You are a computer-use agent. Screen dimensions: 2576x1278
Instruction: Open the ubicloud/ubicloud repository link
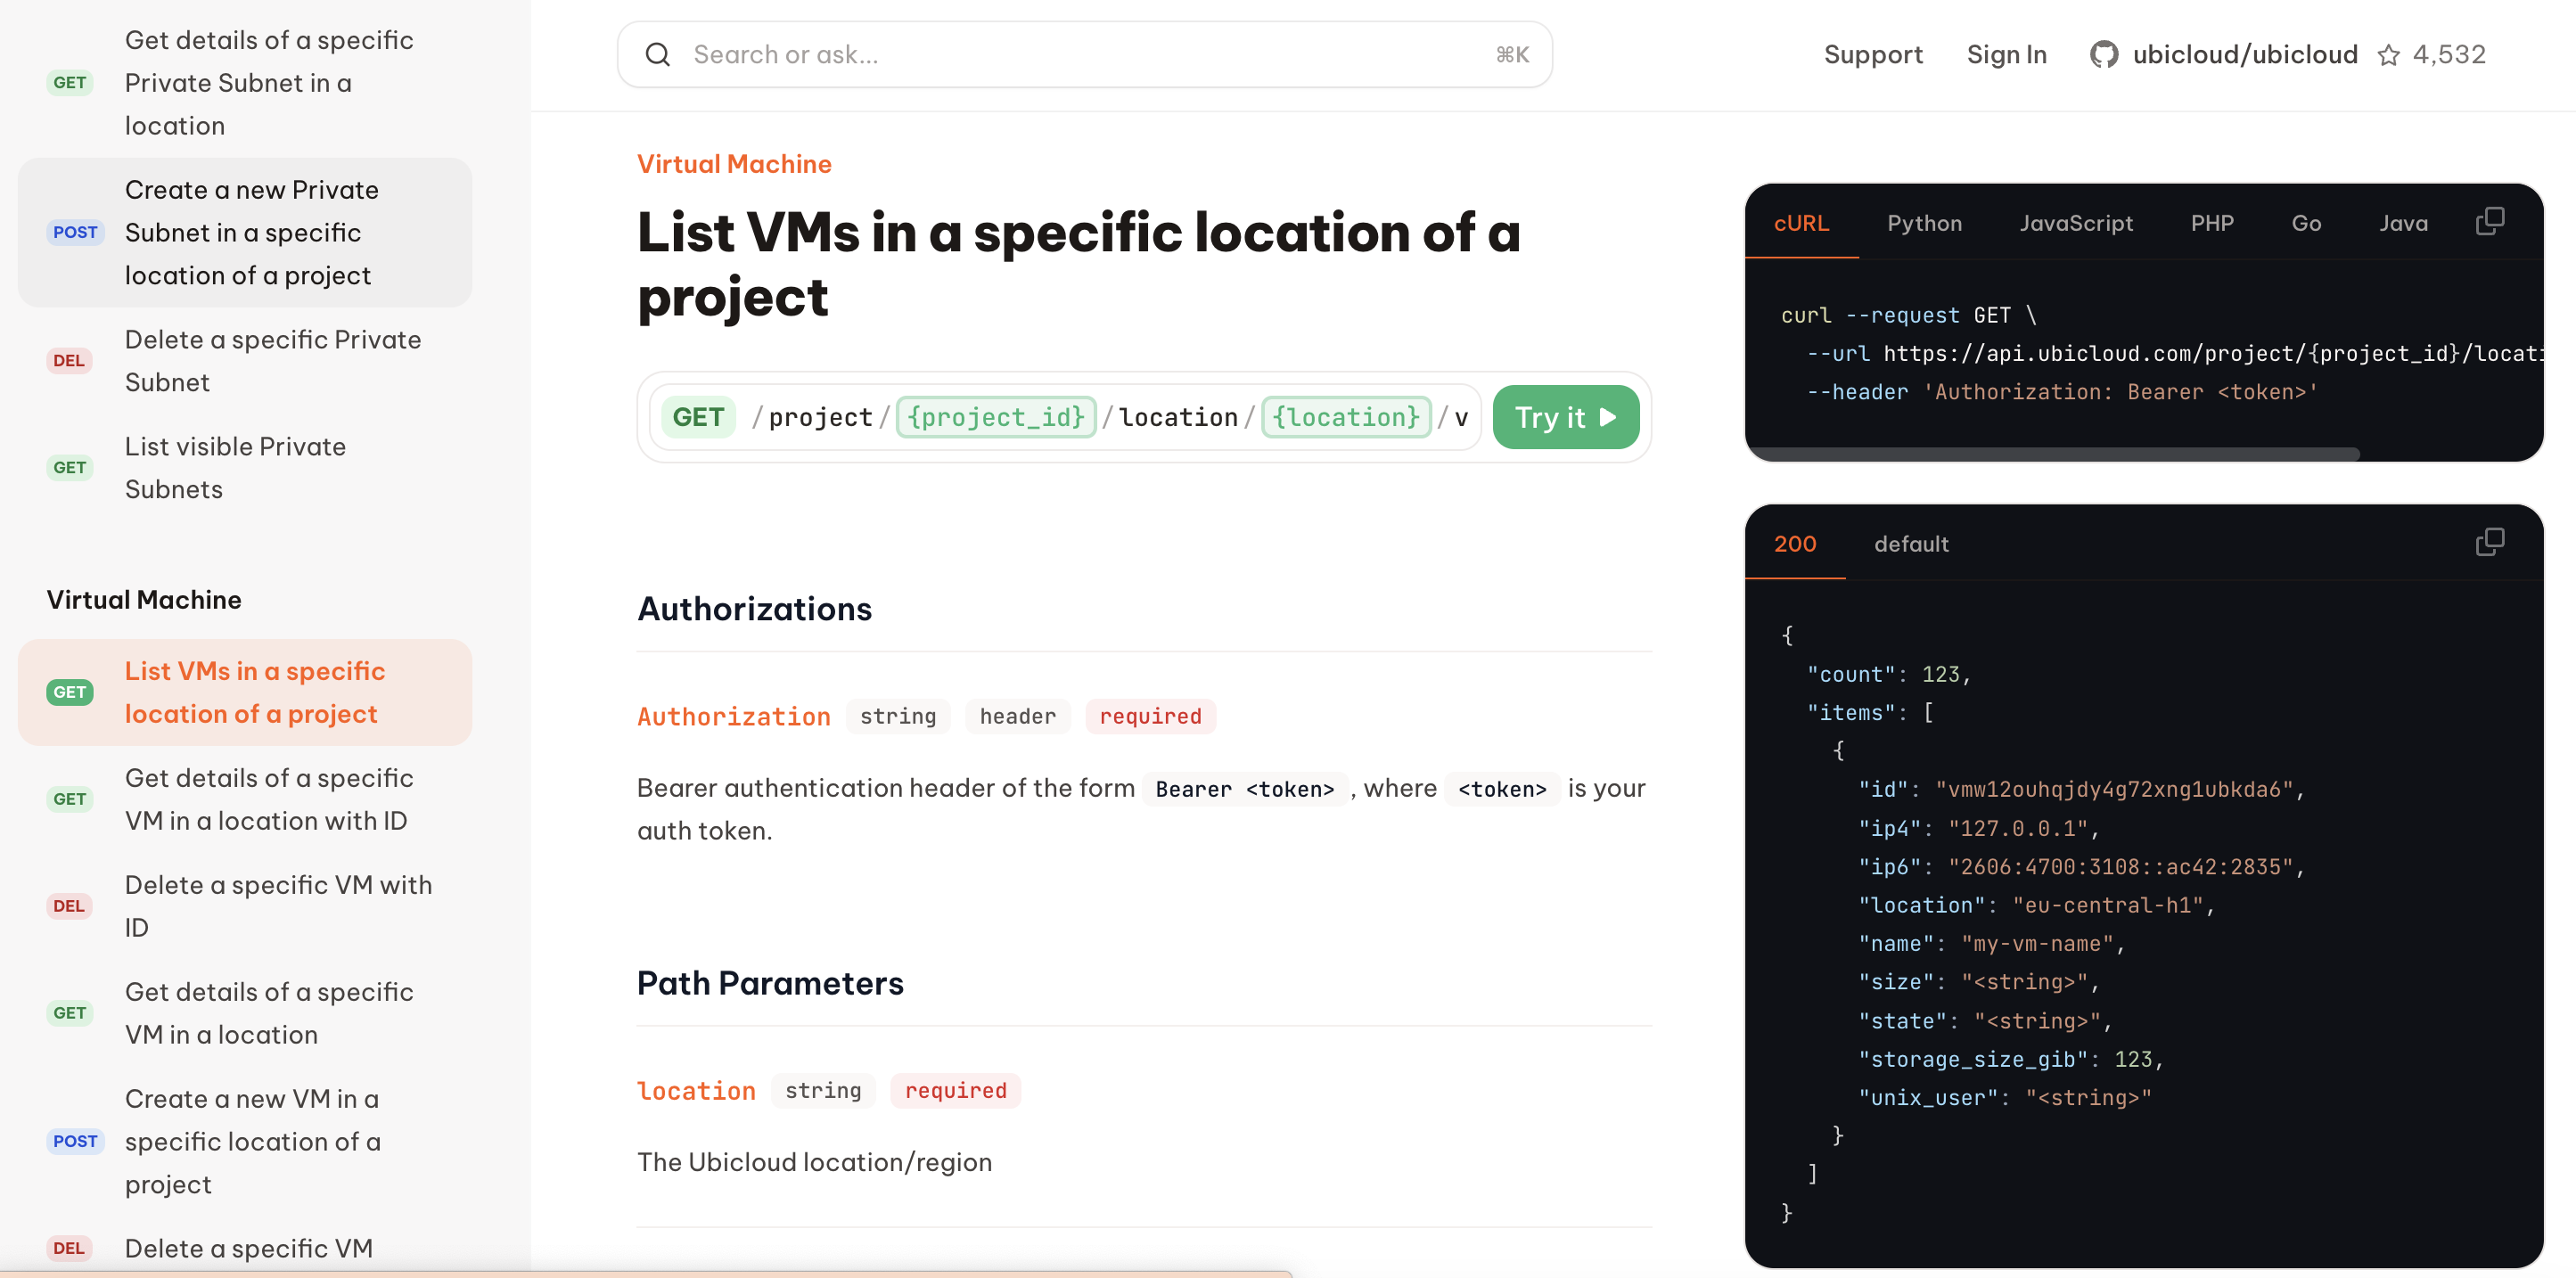[x=2244, y=54]
